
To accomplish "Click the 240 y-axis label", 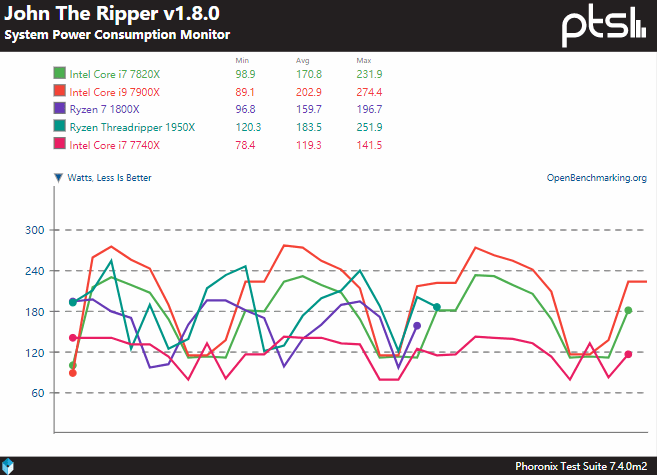I will (35, 271).
